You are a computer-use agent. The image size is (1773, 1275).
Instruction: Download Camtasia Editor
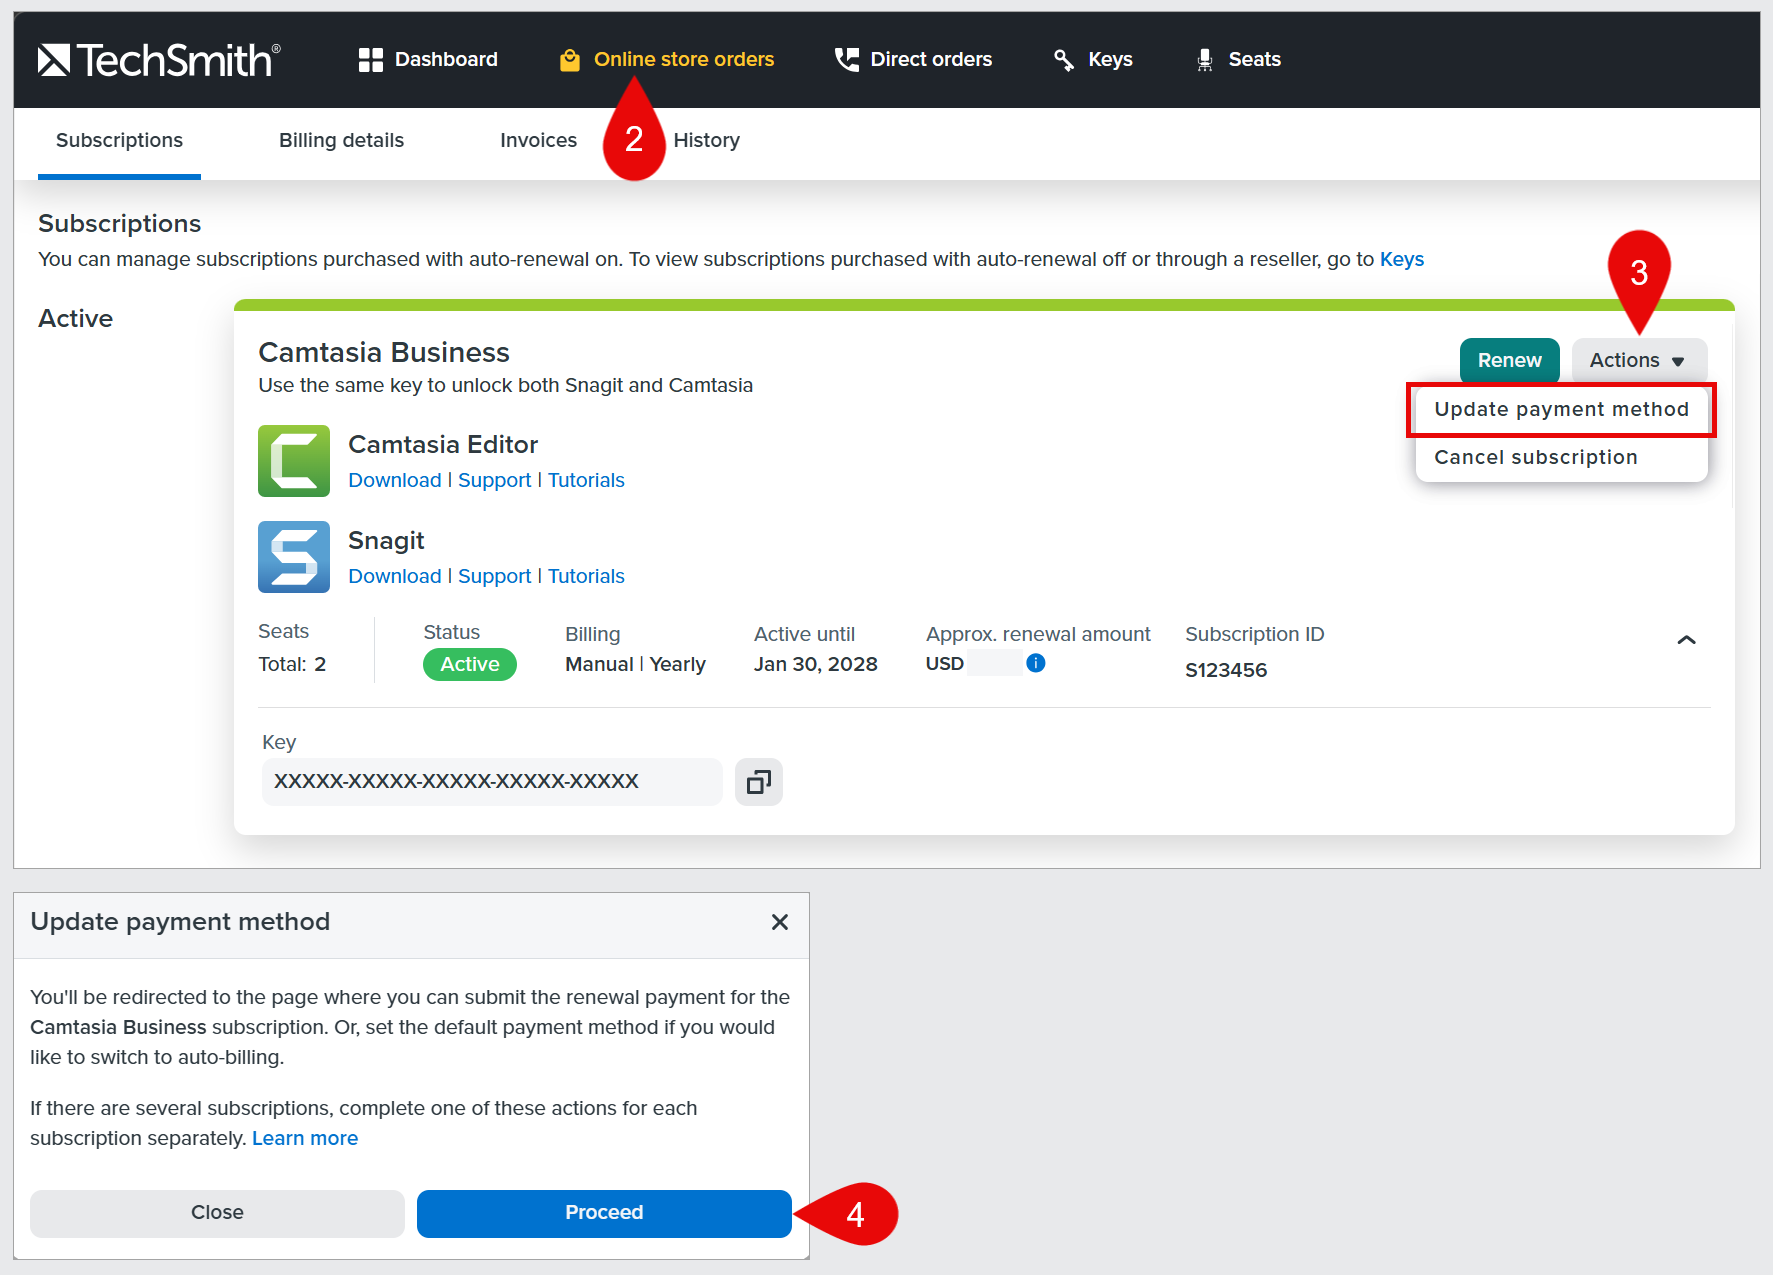point(395,481)
